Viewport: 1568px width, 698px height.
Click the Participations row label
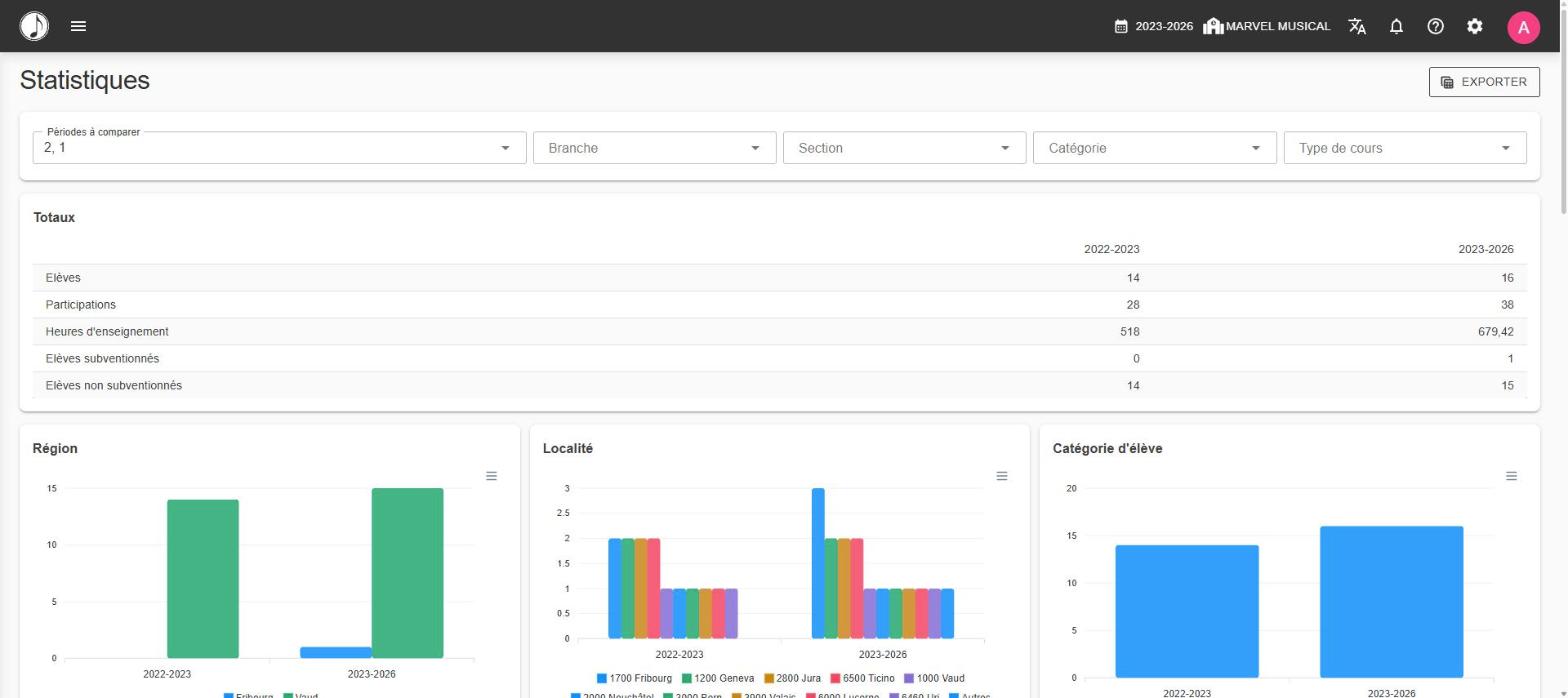tap(80, 305)
